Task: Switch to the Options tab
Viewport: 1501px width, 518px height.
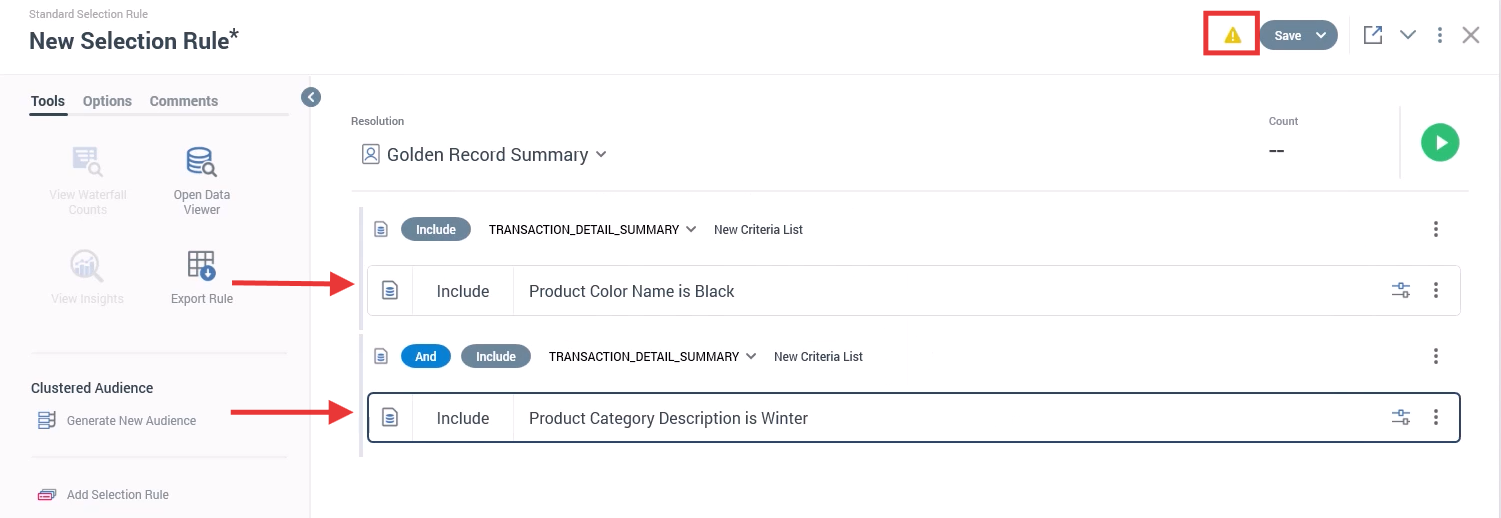Action: coord(107,101)
